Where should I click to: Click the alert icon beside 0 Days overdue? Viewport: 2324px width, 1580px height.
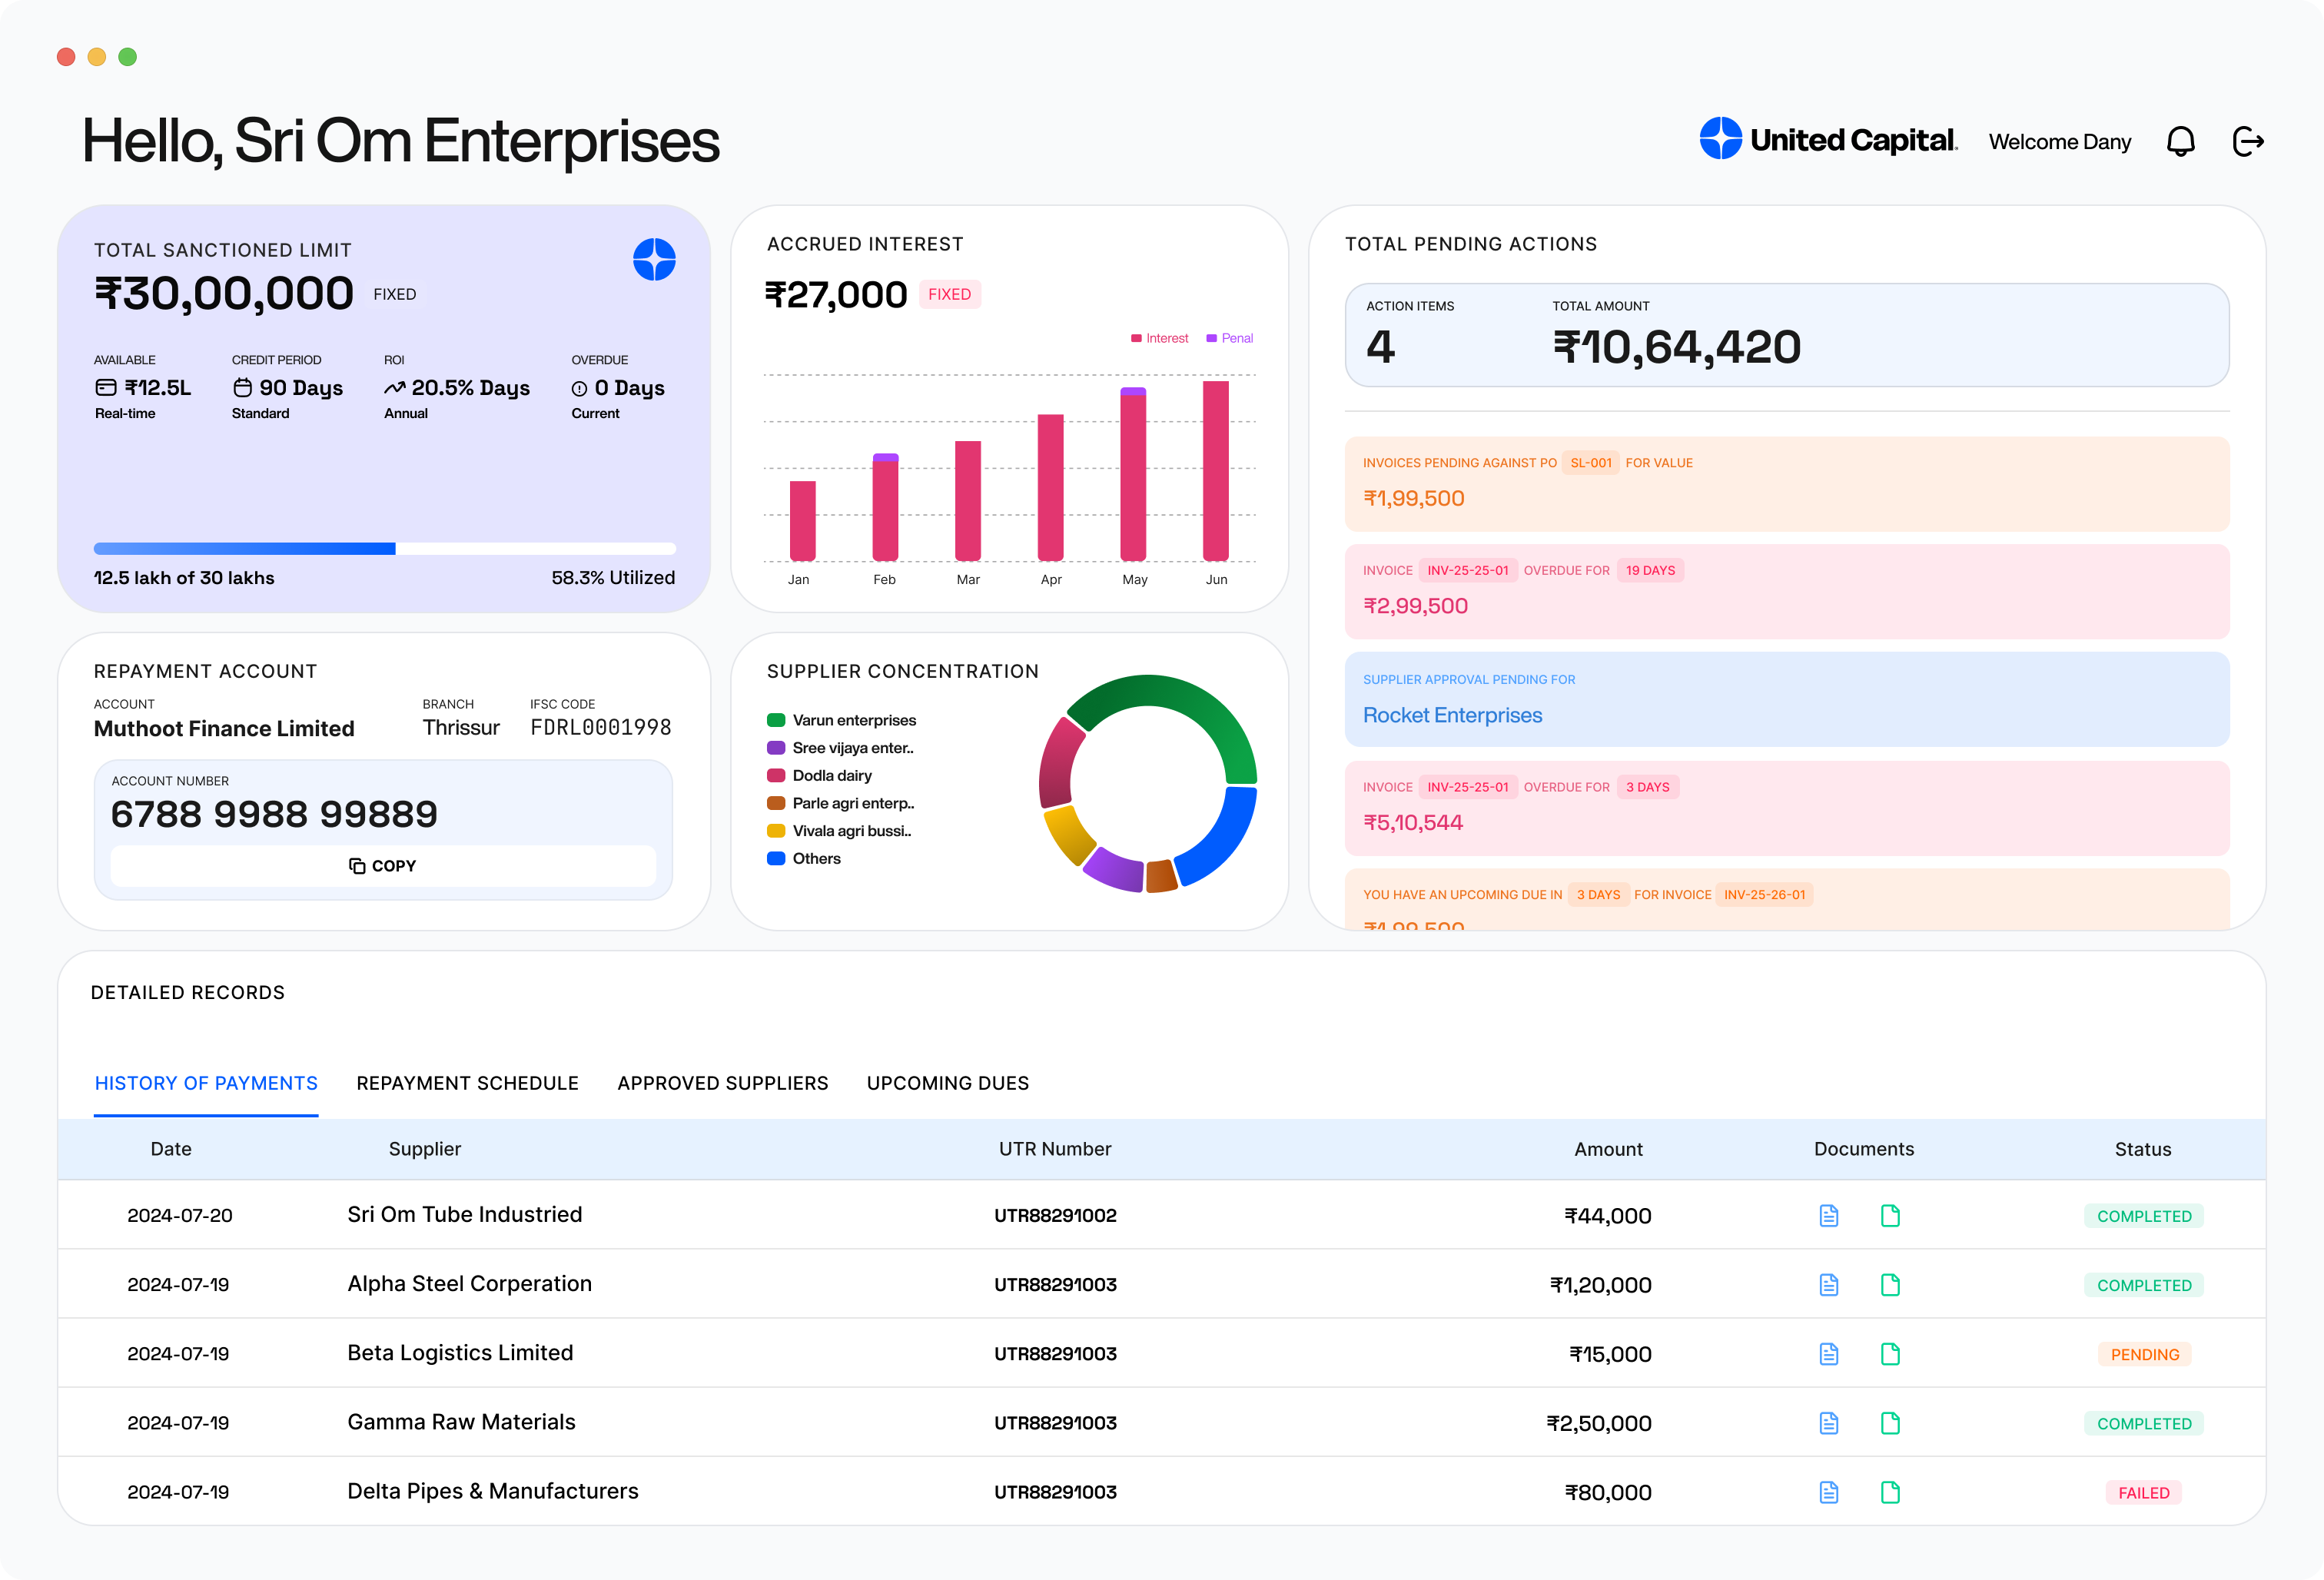coord(579,388)
